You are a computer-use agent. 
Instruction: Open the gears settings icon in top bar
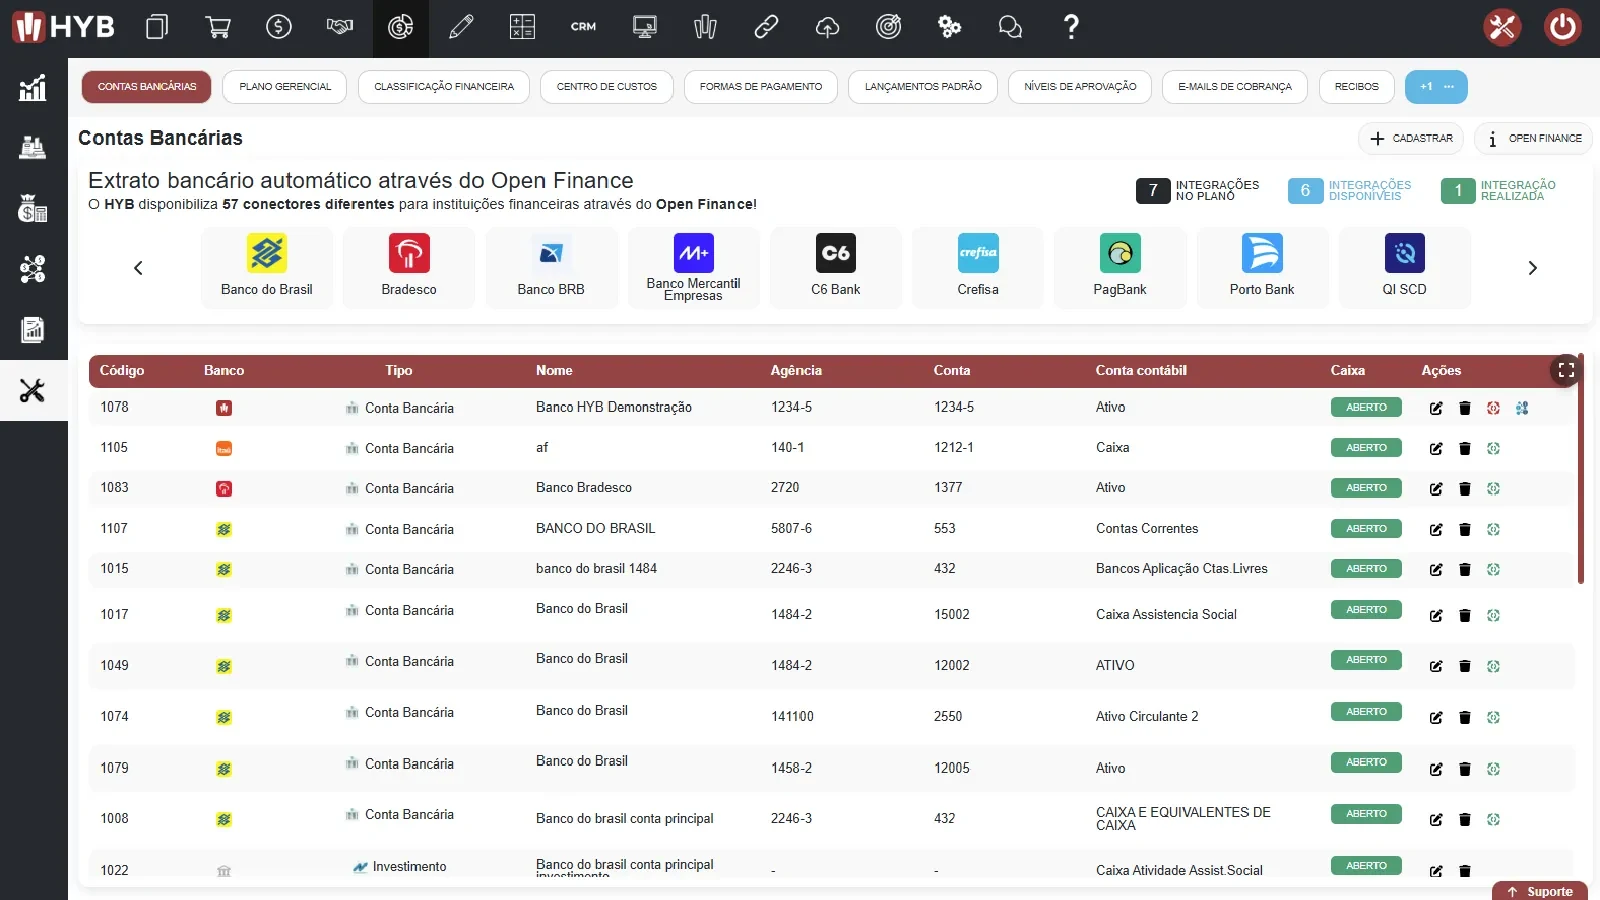point(949,27)
